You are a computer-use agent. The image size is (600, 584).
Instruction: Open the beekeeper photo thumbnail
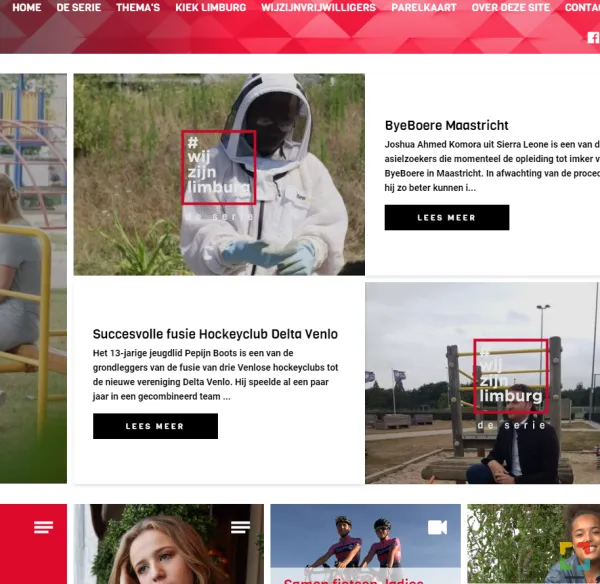click(x=219, y=175)
